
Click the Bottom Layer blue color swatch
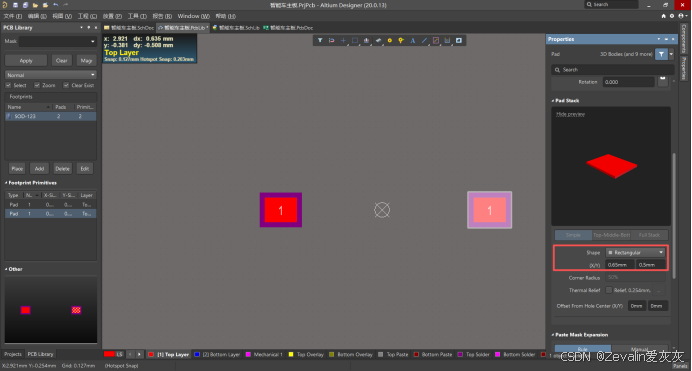point(197,354)
